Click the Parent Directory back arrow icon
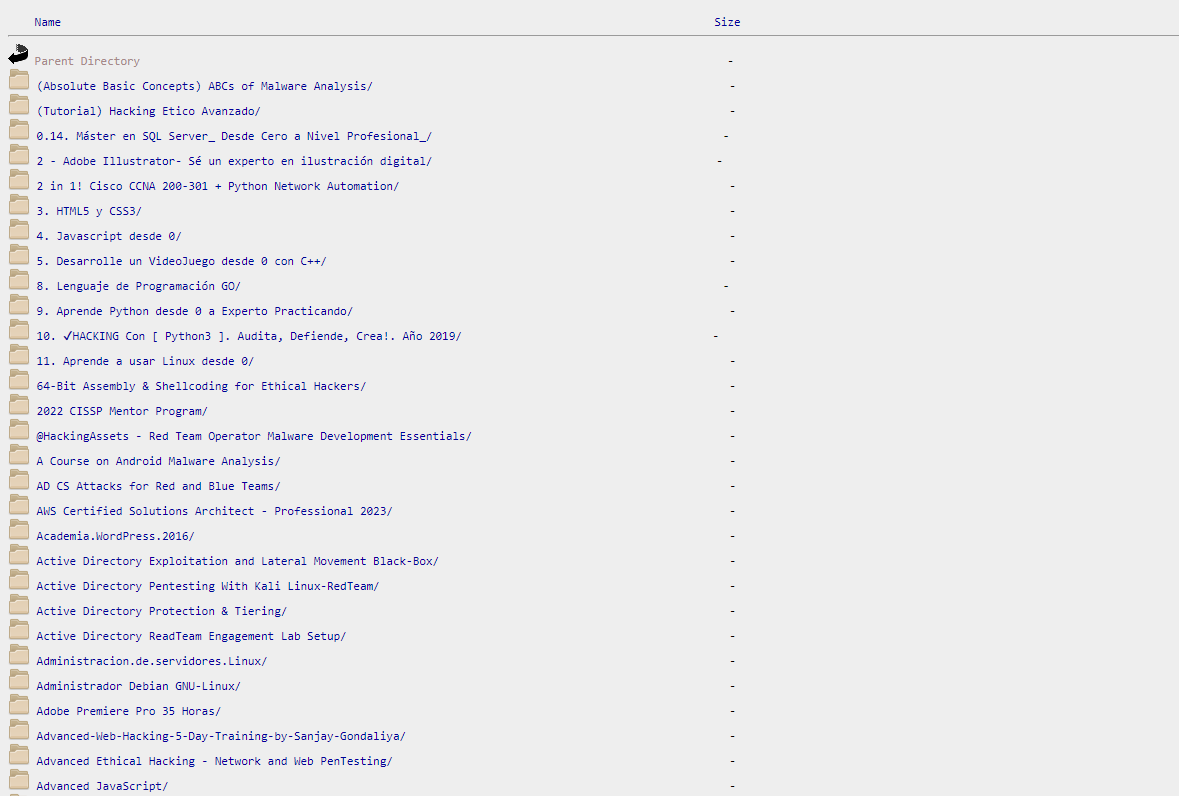The image size is (1179, 796). (x=18, y=54)
